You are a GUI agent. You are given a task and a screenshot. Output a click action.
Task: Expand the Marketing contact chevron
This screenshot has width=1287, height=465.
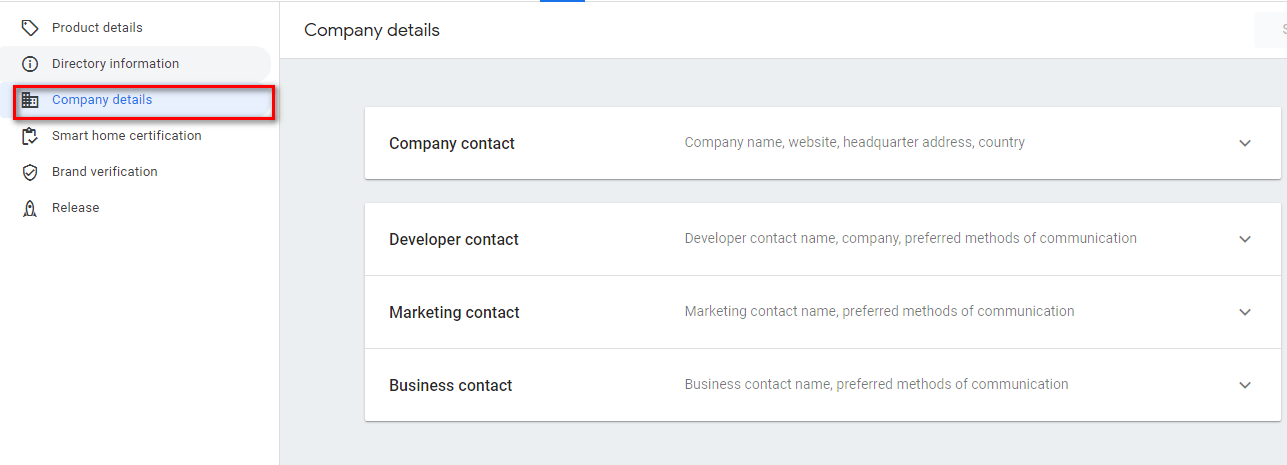(1245, 312)
